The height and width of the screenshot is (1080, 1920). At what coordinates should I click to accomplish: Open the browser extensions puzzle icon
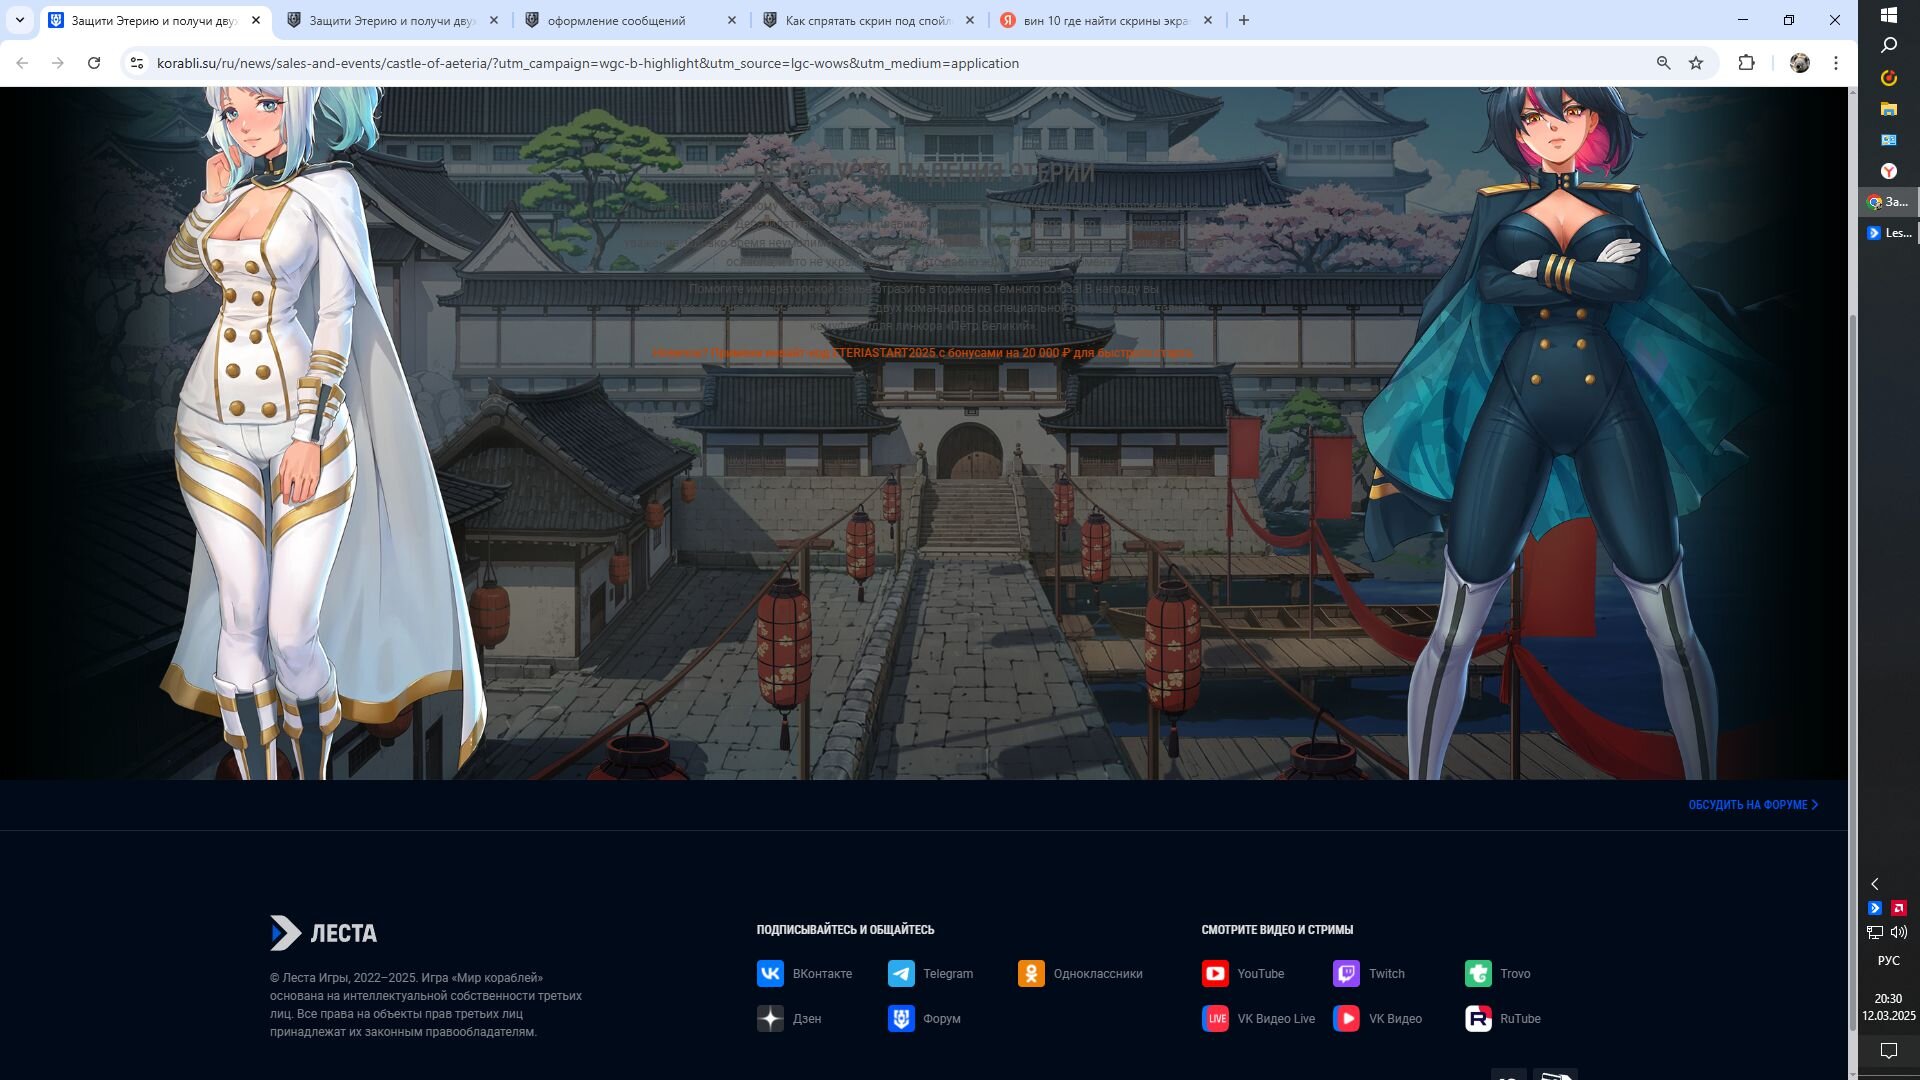click(x=1746, y=63)
